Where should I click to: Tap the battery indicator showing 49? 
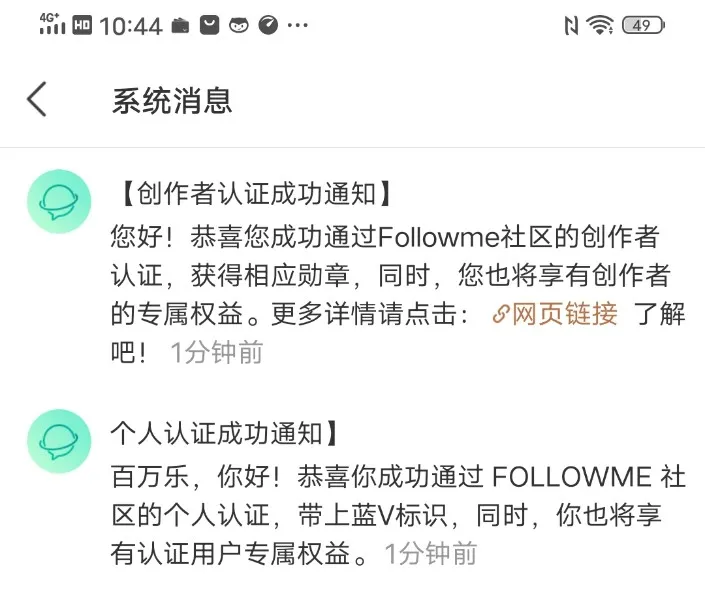pos(643,25)
